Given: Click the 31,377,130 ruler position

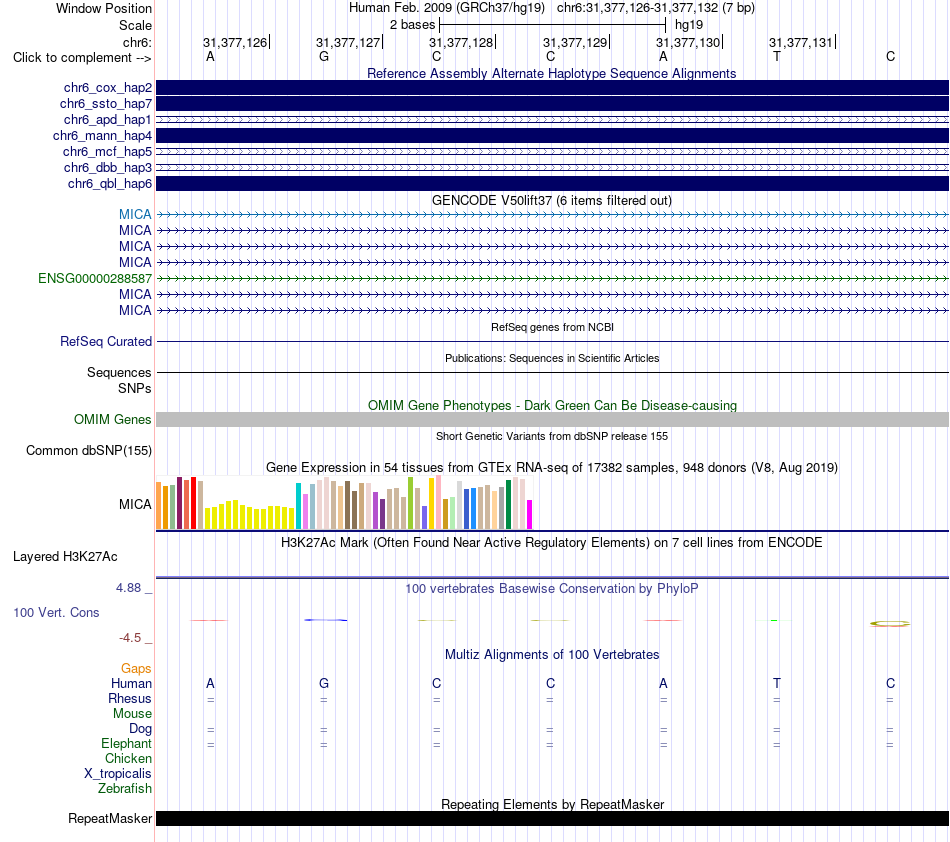Looking at the screenshot, I should 689,42.
